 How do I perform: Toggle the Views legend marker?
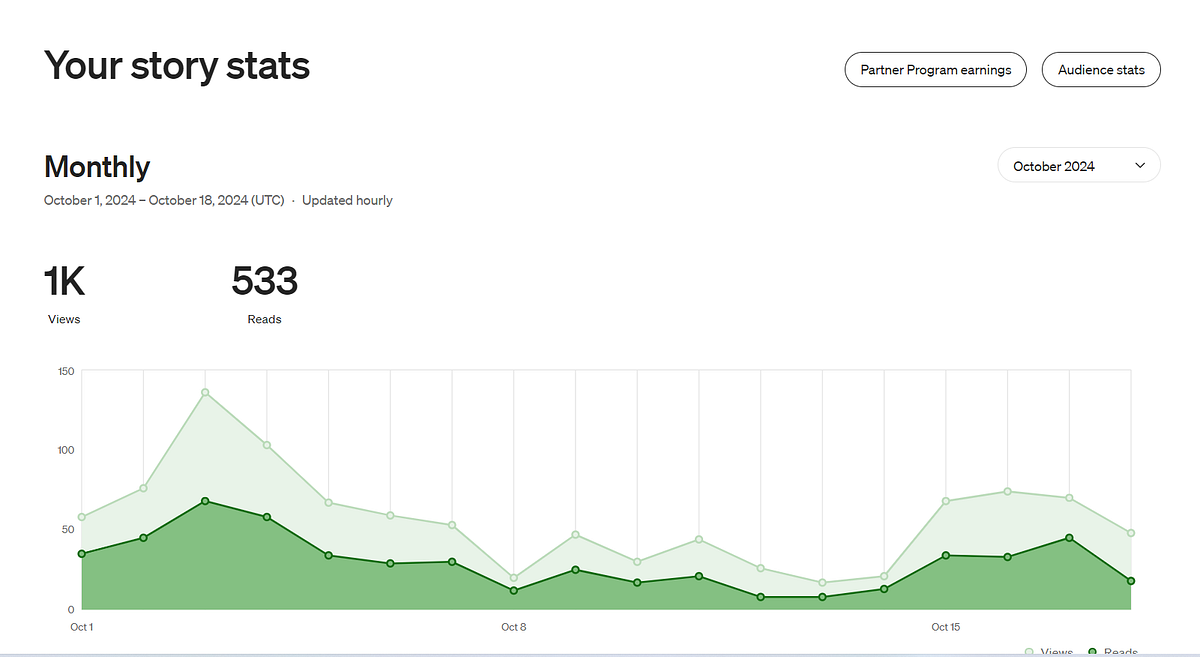point(1030,652)
